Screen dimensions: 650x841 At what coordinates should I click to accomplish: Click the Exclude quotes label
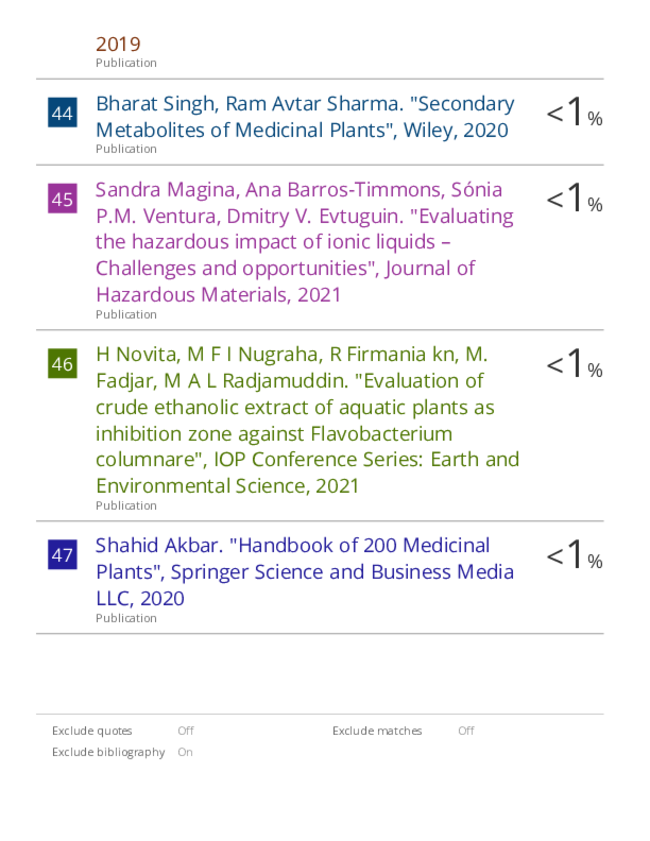(x=92, y=731)
